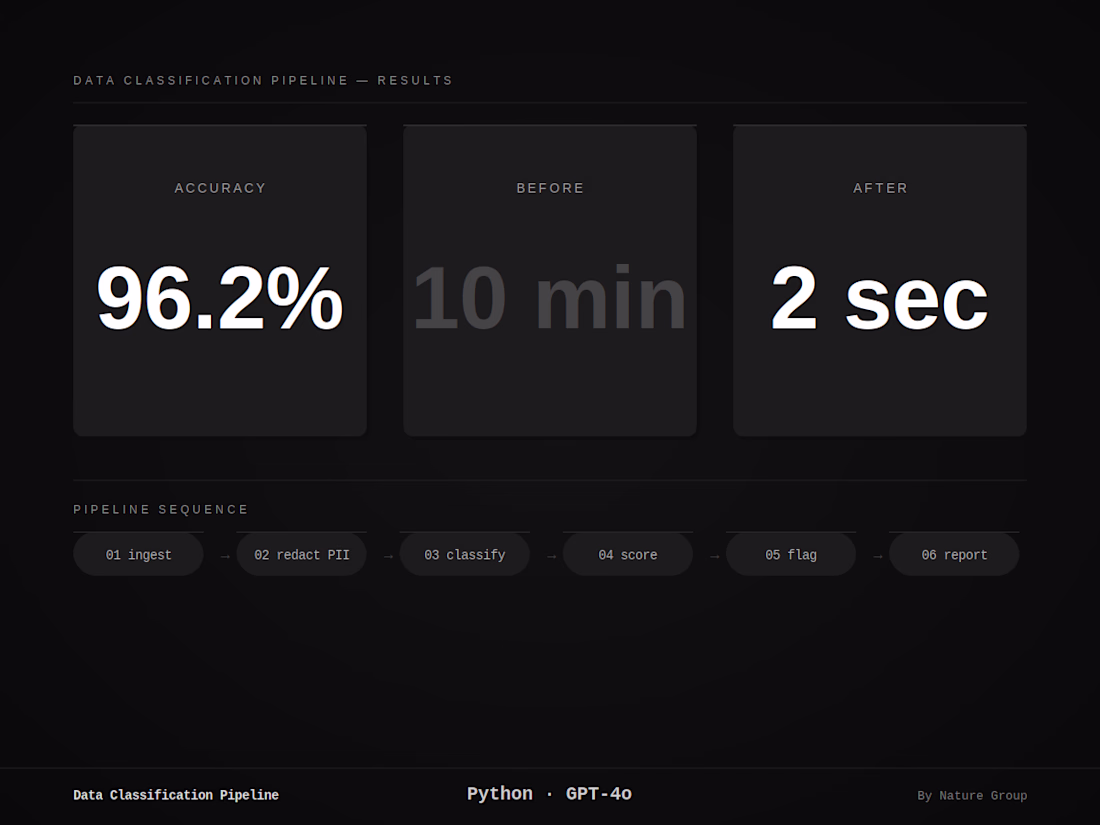Click the BEFORE card label

pos(550,188)
